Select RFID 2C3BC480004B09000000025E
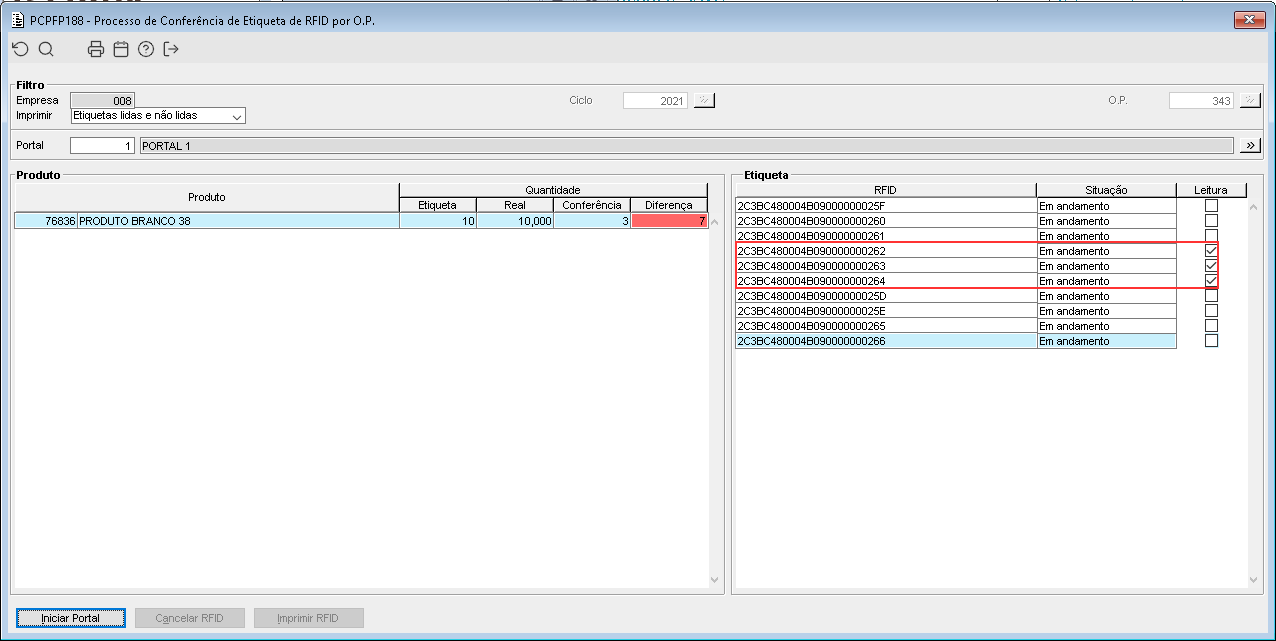1276x641 pixels. (x=885, y=311)
